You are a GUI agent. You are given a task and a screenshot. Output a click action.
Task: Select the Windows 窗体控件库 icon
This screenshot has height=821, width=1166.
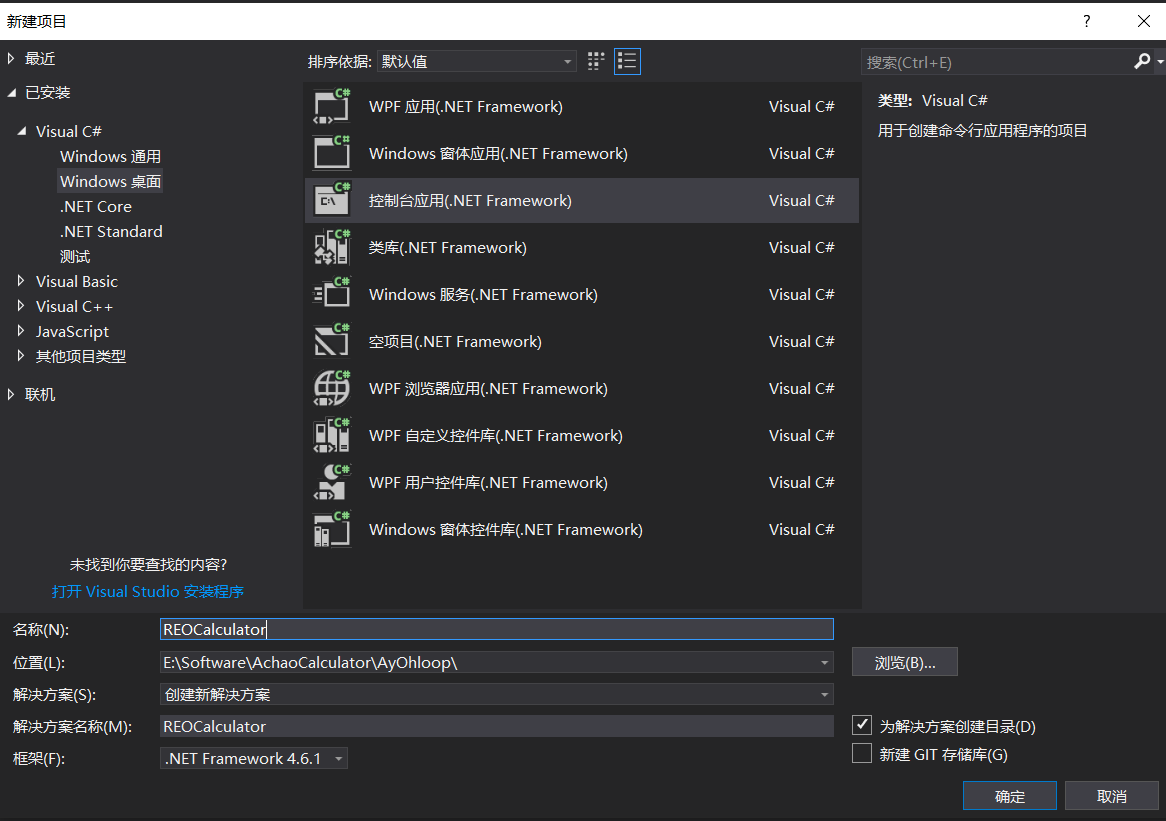pos(332,529)
